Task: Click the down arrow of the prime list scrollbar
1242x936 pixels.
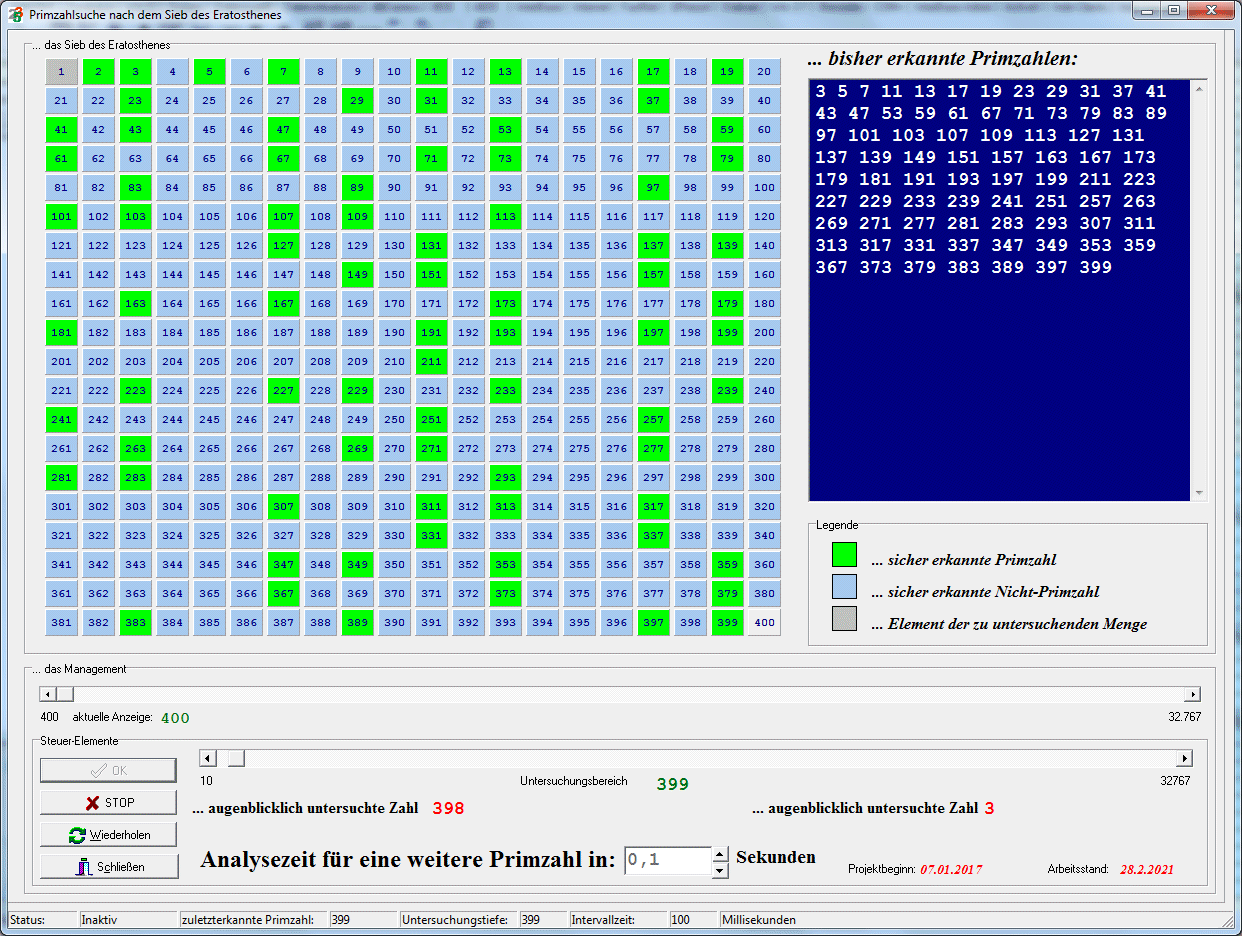Action: point(1199,492)
